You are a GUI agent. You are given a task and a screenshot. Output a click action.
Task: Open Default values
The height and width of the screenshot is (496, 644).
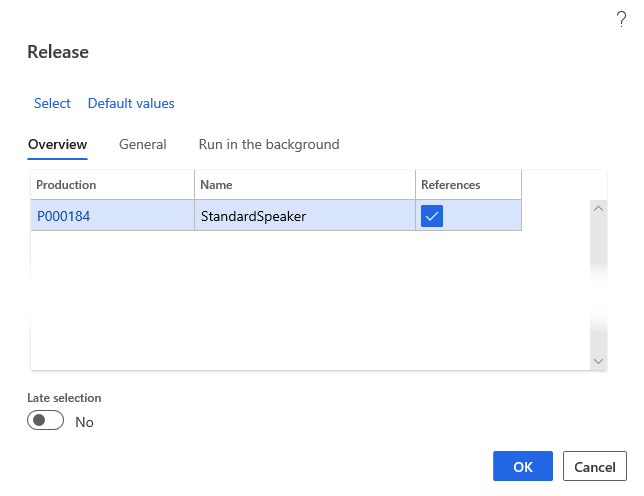click(131, 103)
